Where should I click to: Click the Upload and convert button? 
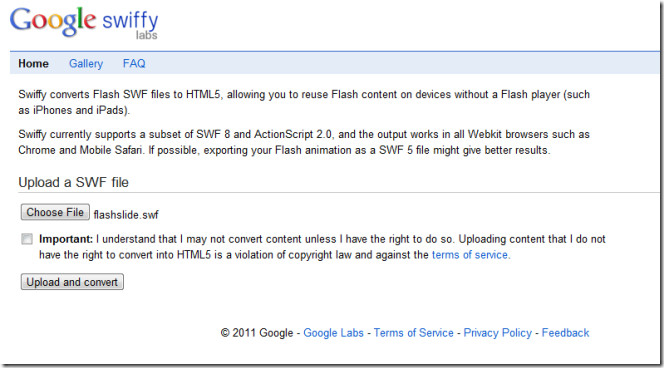(x=72, y=282)
